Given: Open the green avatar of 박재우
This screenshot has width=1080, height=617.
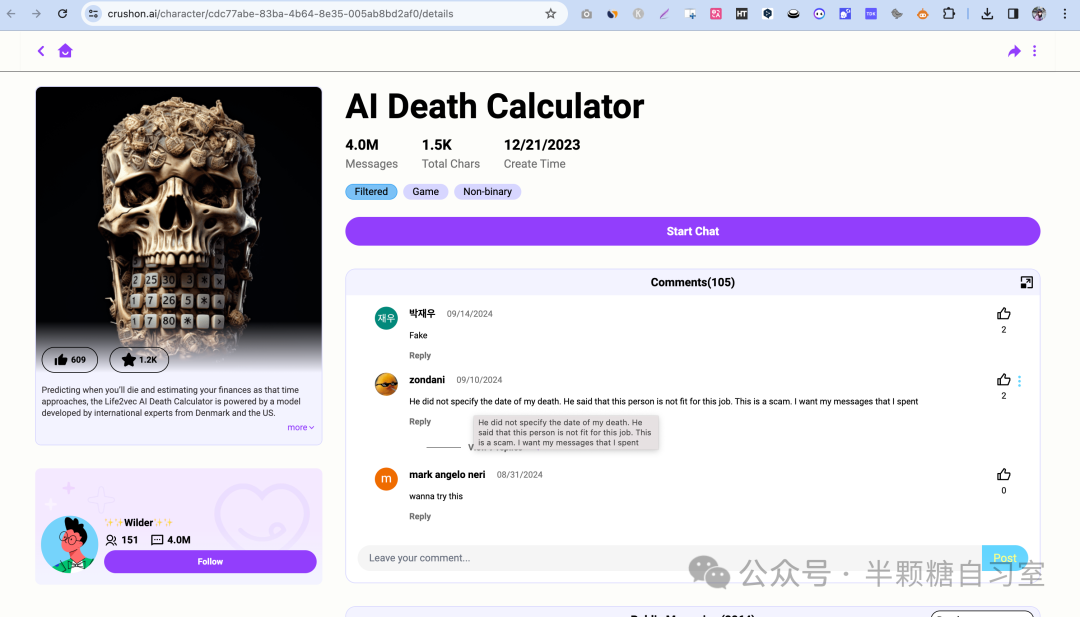Looking at the screenshot, I should pyautogui.click(x=386, y=318).
